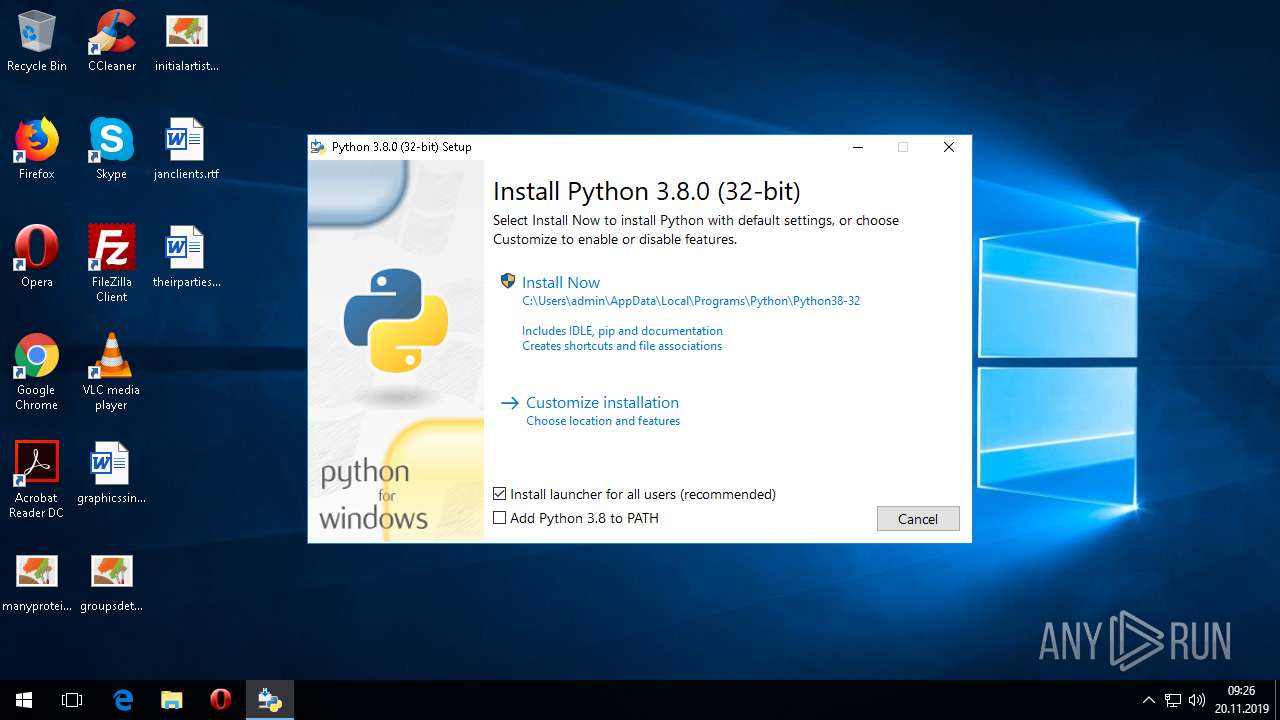Click the Python38-32 install path text
1280x720 pixels.
[x=691, y=301]
